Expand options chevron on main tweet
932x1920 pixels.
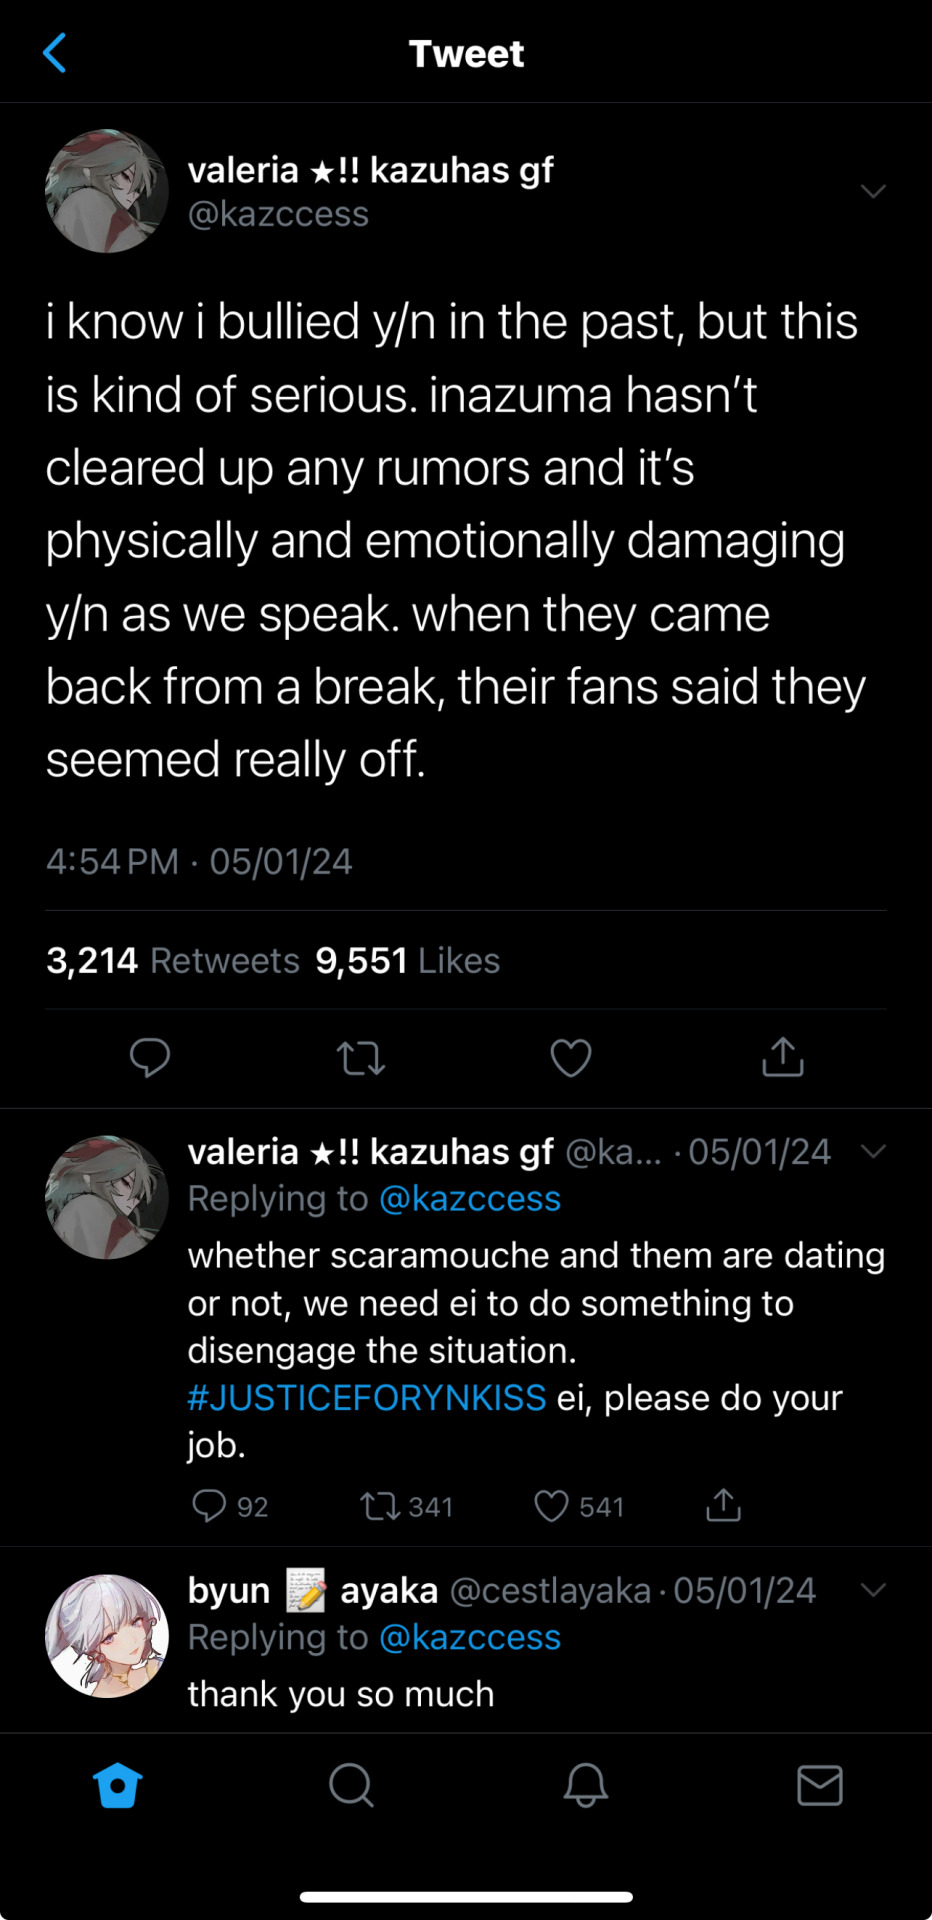(x=873, y=191)
